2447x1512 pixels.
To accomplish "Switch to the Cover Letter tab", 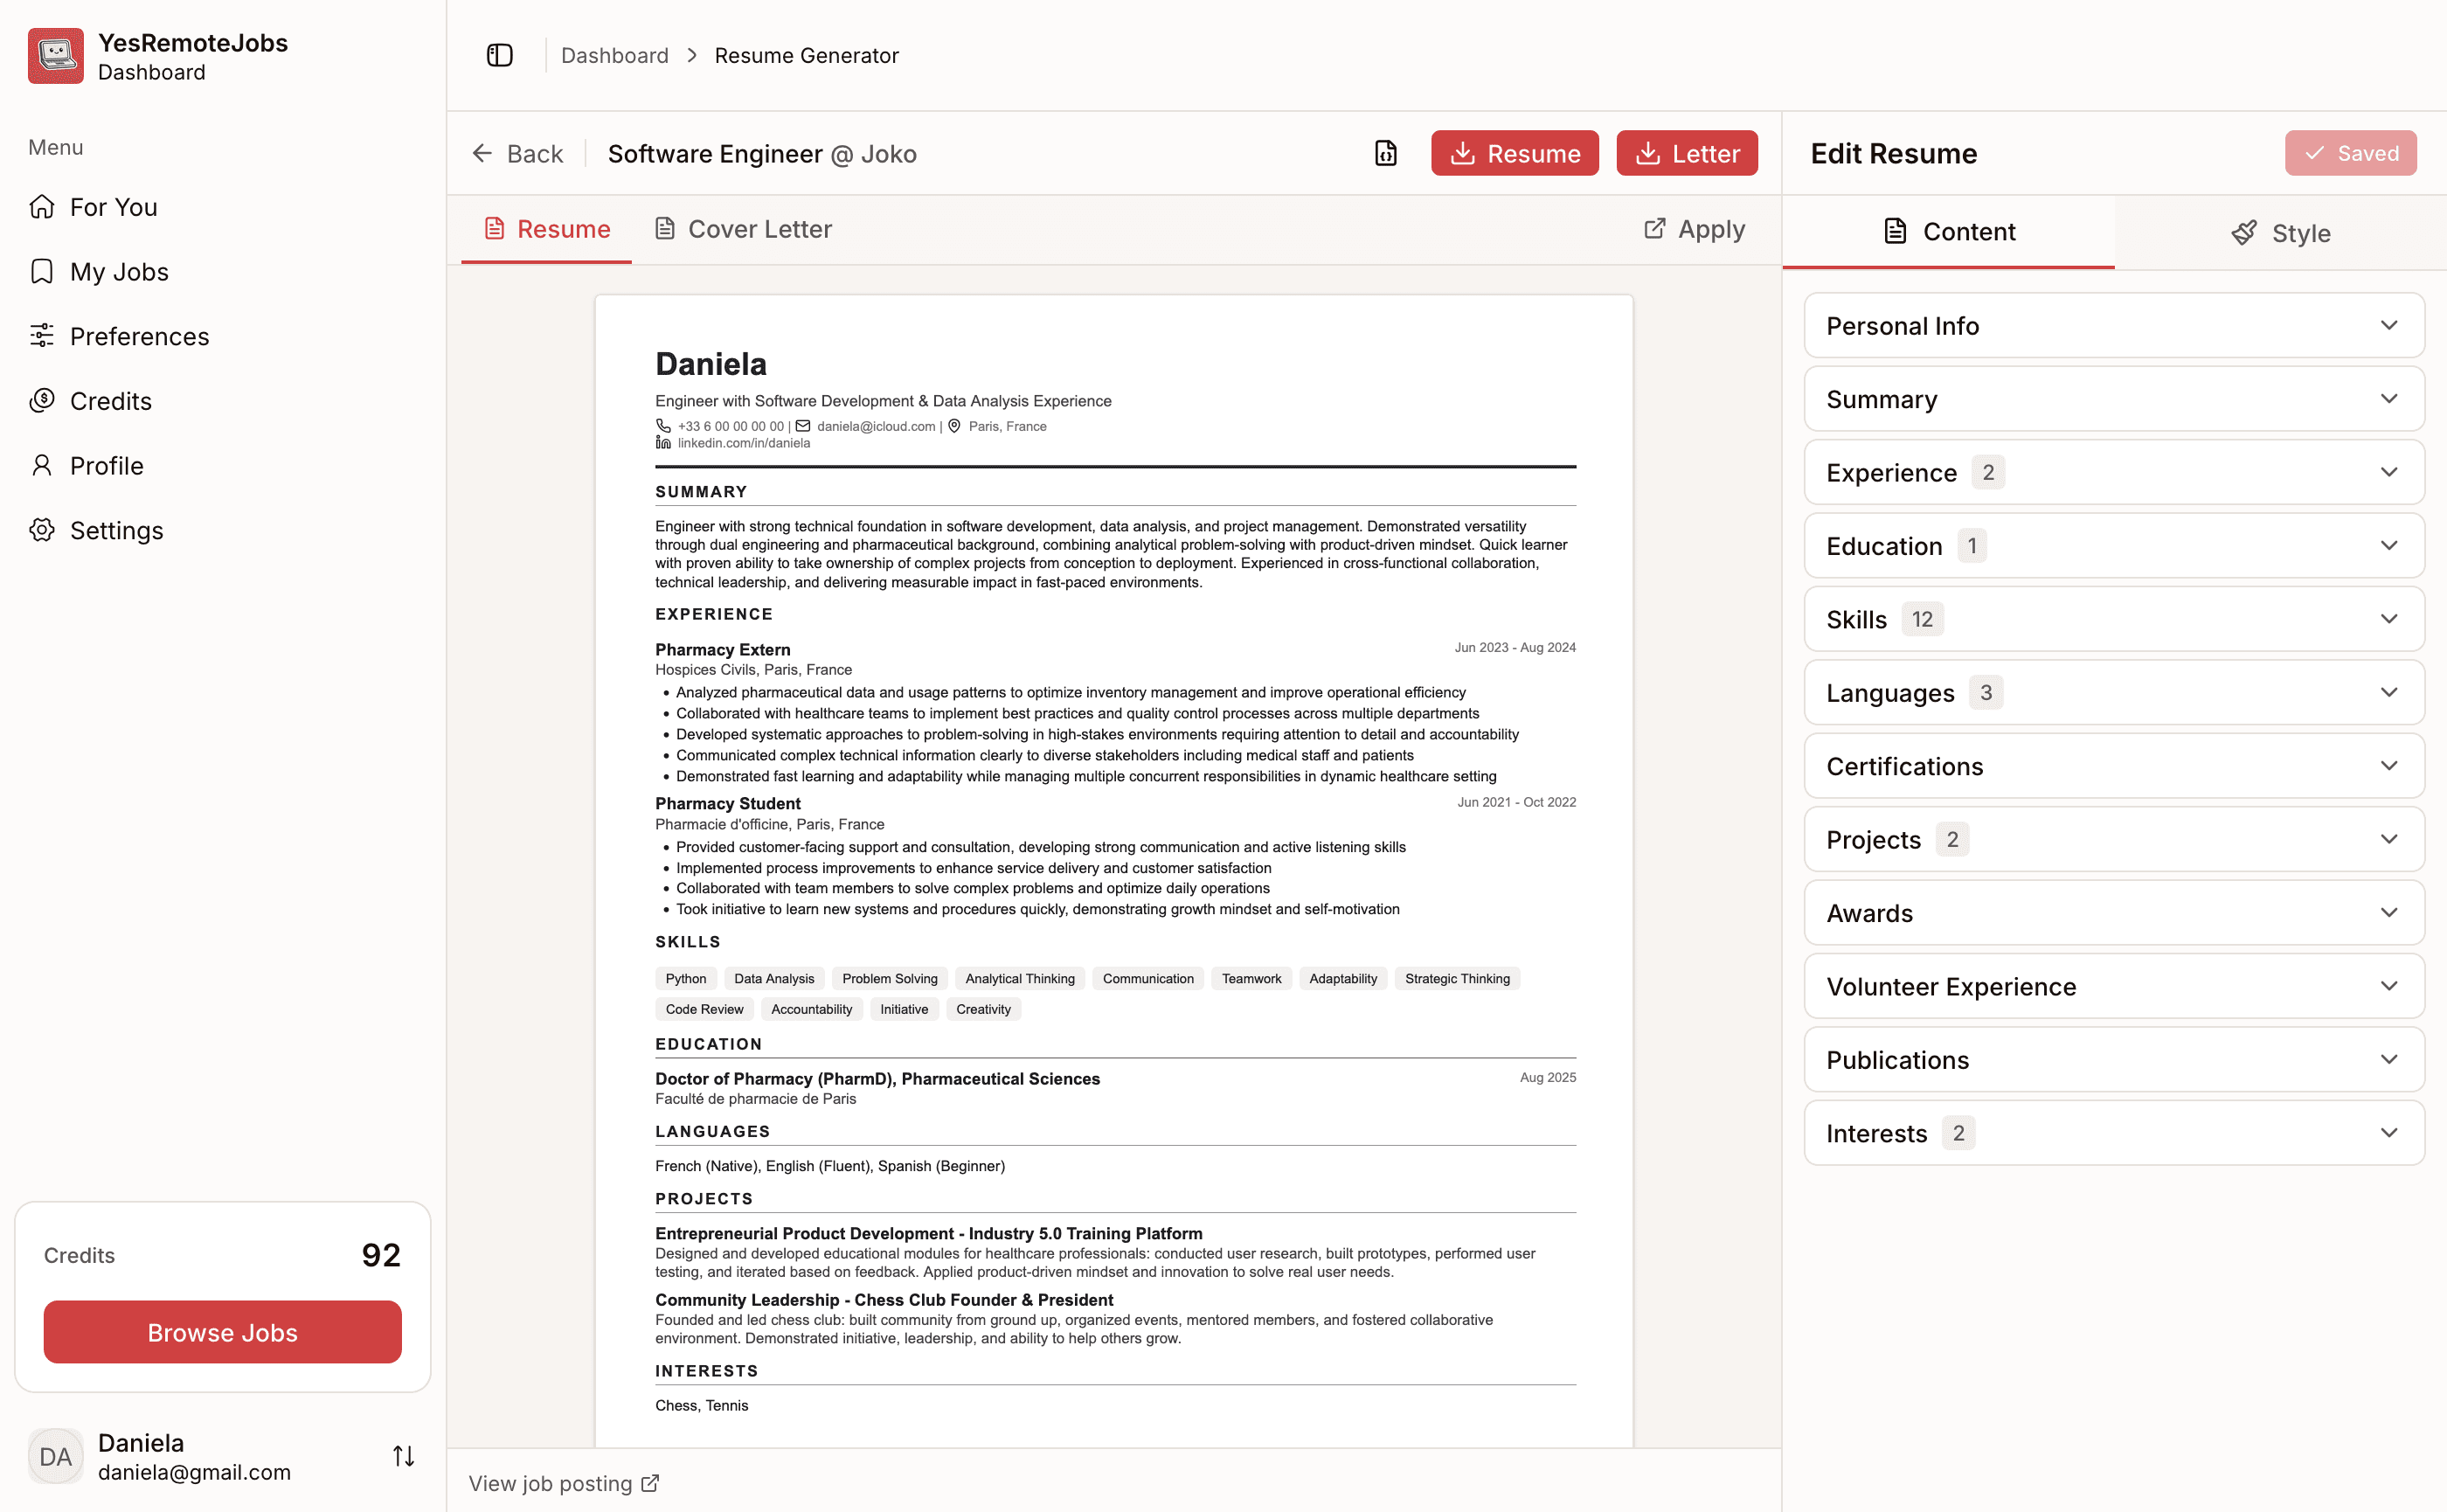I will tap(743, 228).
